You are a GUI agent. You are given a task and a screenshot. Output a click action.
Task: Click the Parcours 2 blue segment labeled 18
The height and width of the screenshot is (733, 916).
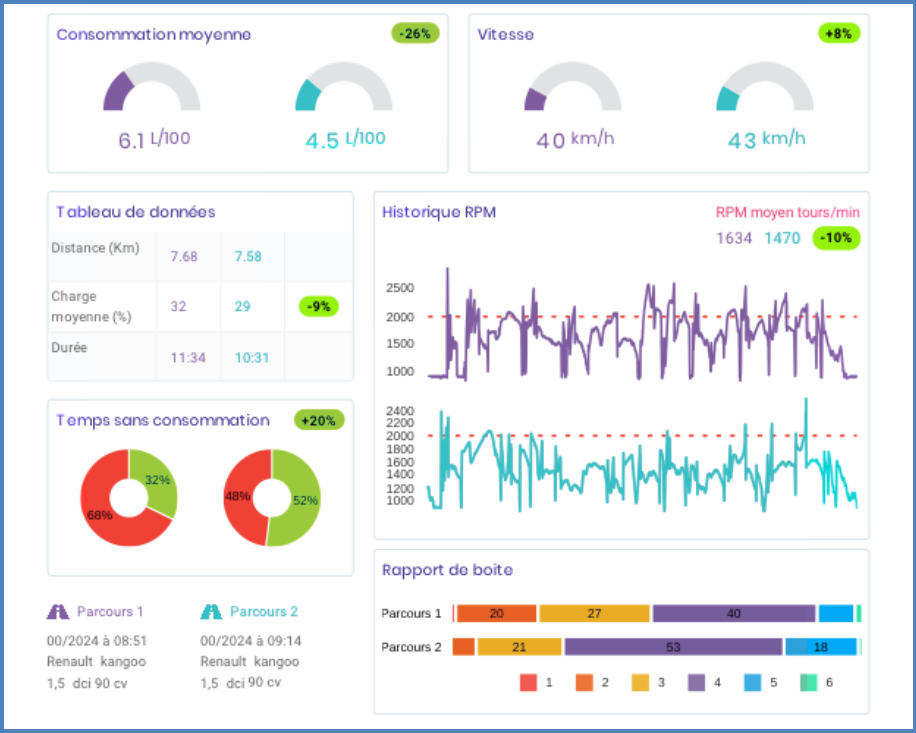coord(821,647)
